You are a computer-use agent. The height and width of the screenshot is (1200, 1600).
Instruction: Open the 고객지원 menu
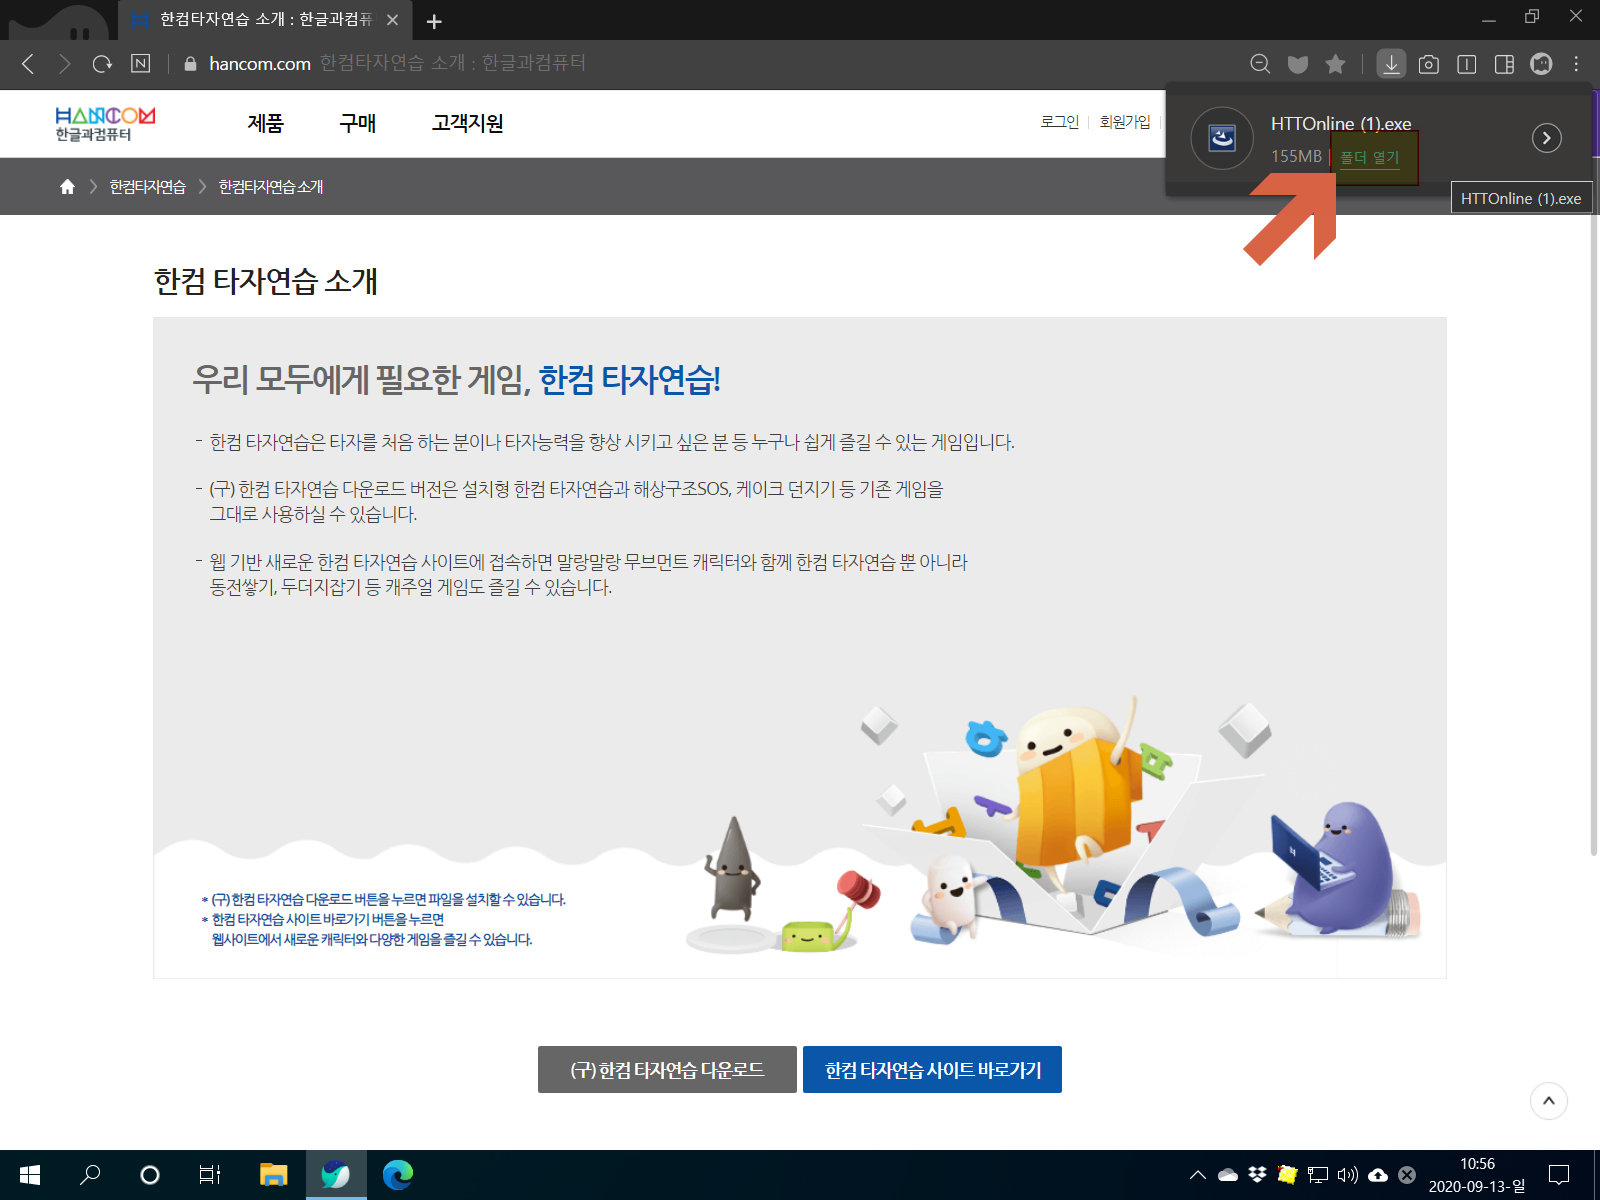pyautogui.click(x=468, y=123)
